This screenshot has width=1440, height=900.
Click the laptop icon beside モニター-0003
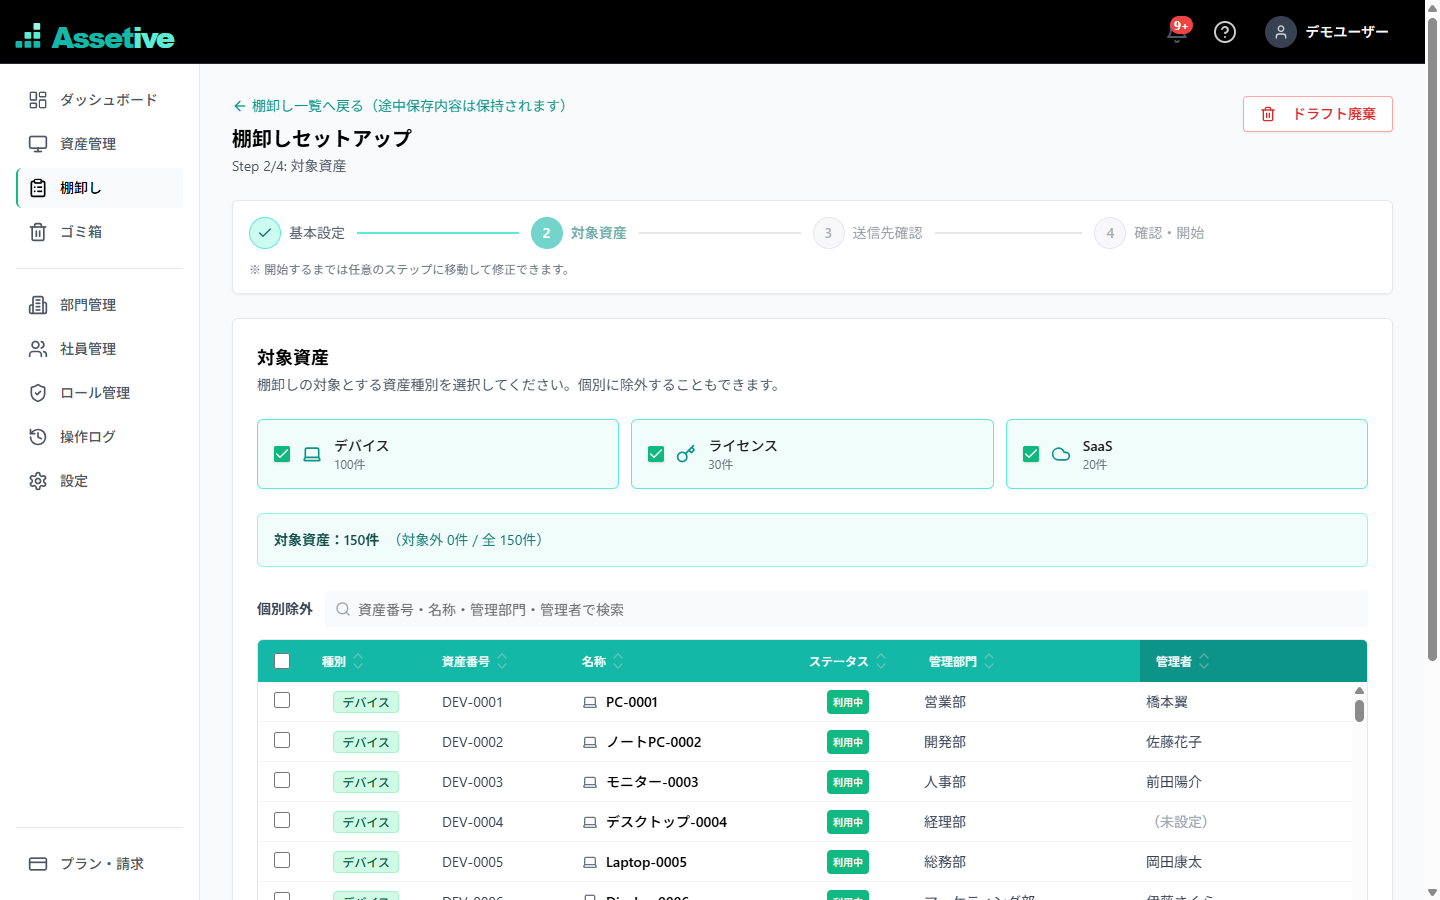(x=590, y=783)
